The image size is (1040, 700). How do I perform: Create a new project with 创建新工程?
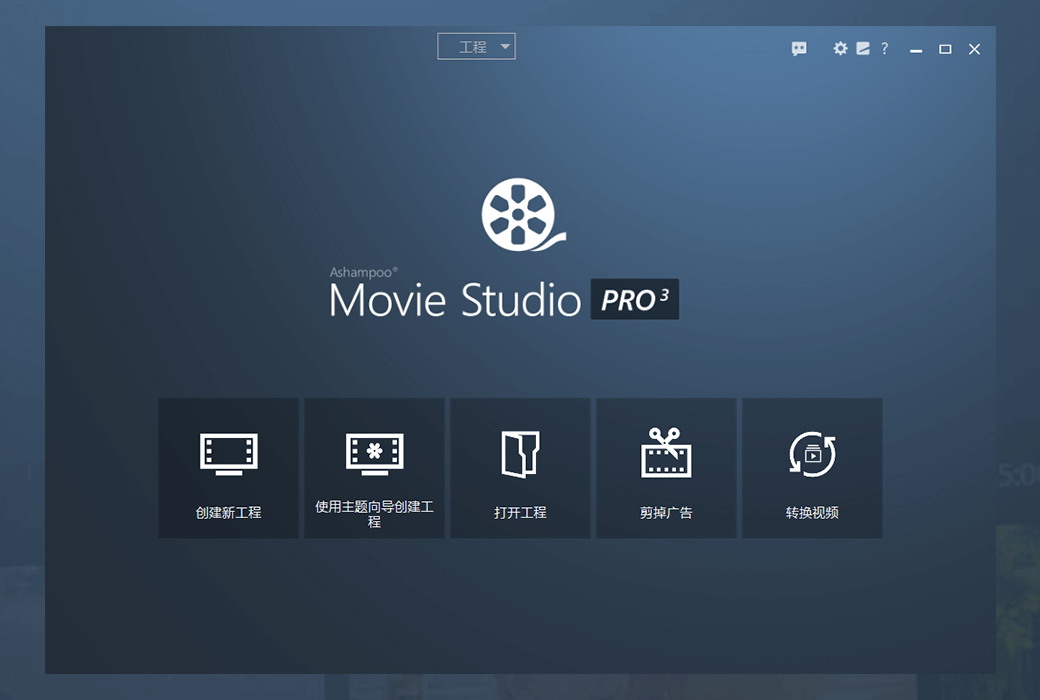pos(229,468)
